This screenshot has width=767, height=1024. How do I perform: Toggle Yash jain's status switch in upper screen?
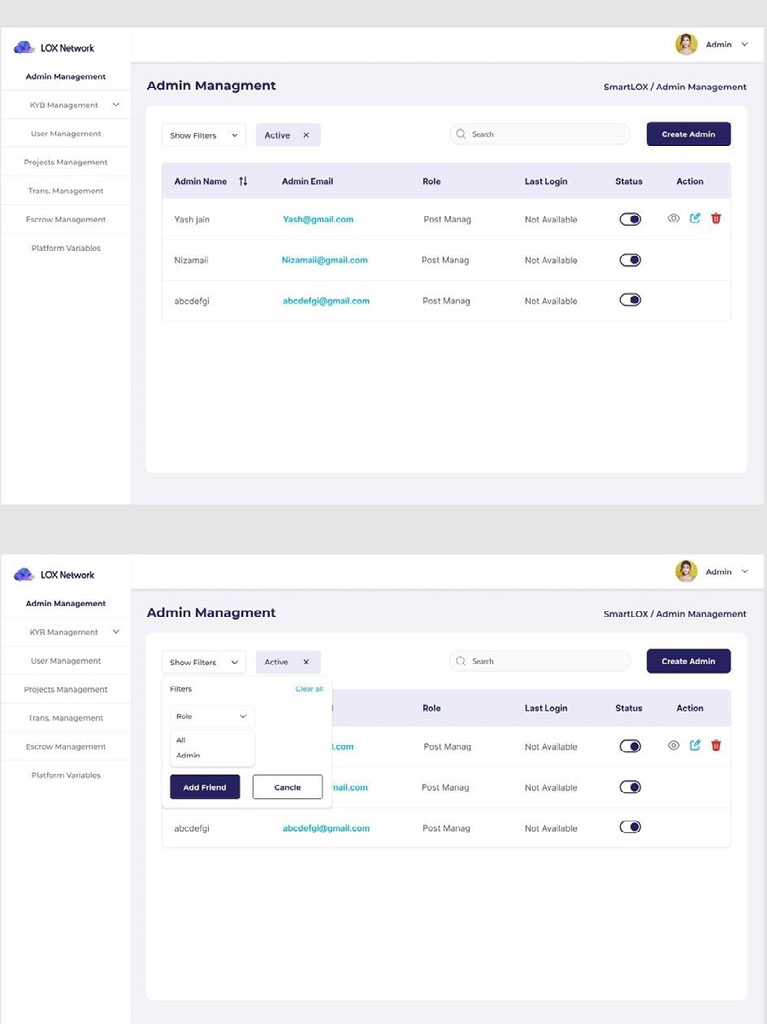click(x=630, y=219)
